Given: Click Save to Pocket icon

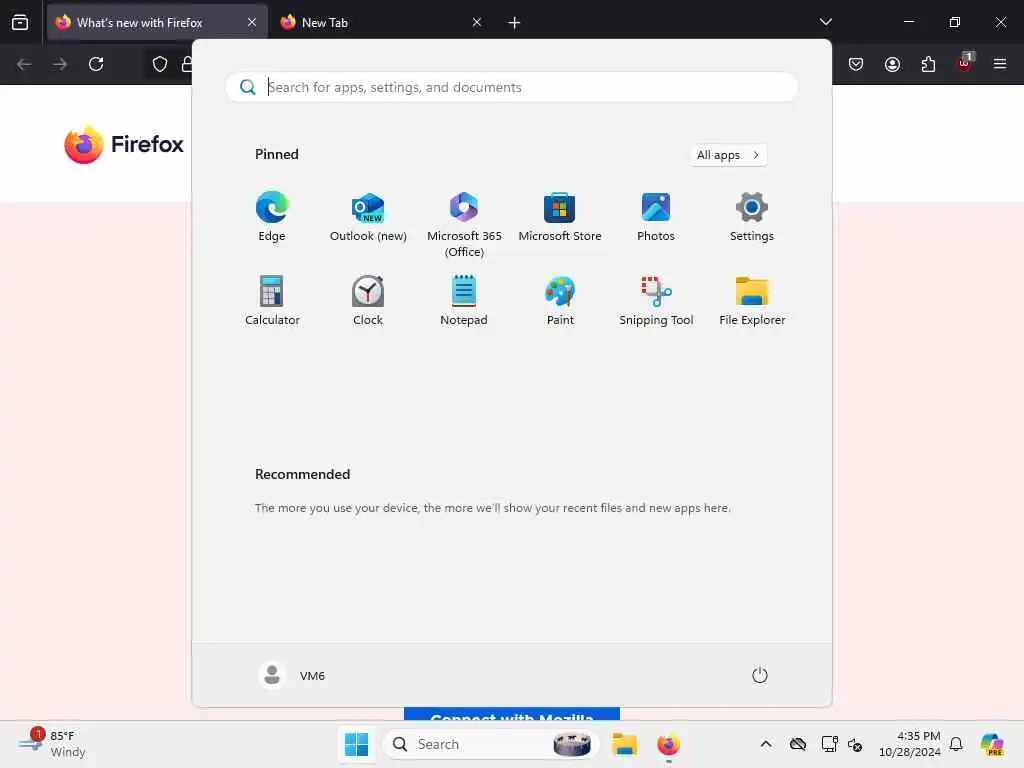Looking at the screenshot, I should [856, 64].
